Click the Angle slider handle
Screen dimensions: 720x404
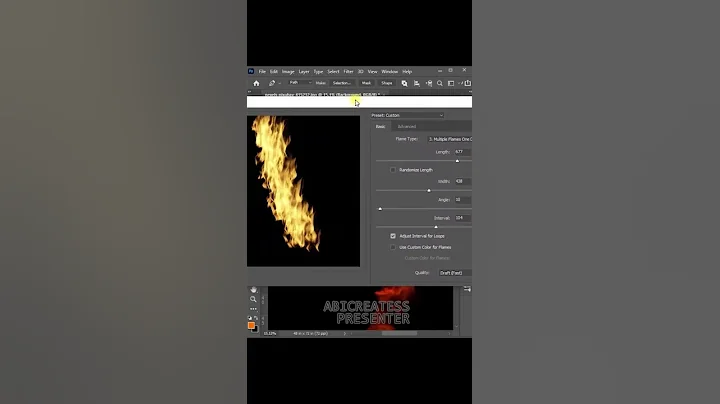[x=380, y=209]
